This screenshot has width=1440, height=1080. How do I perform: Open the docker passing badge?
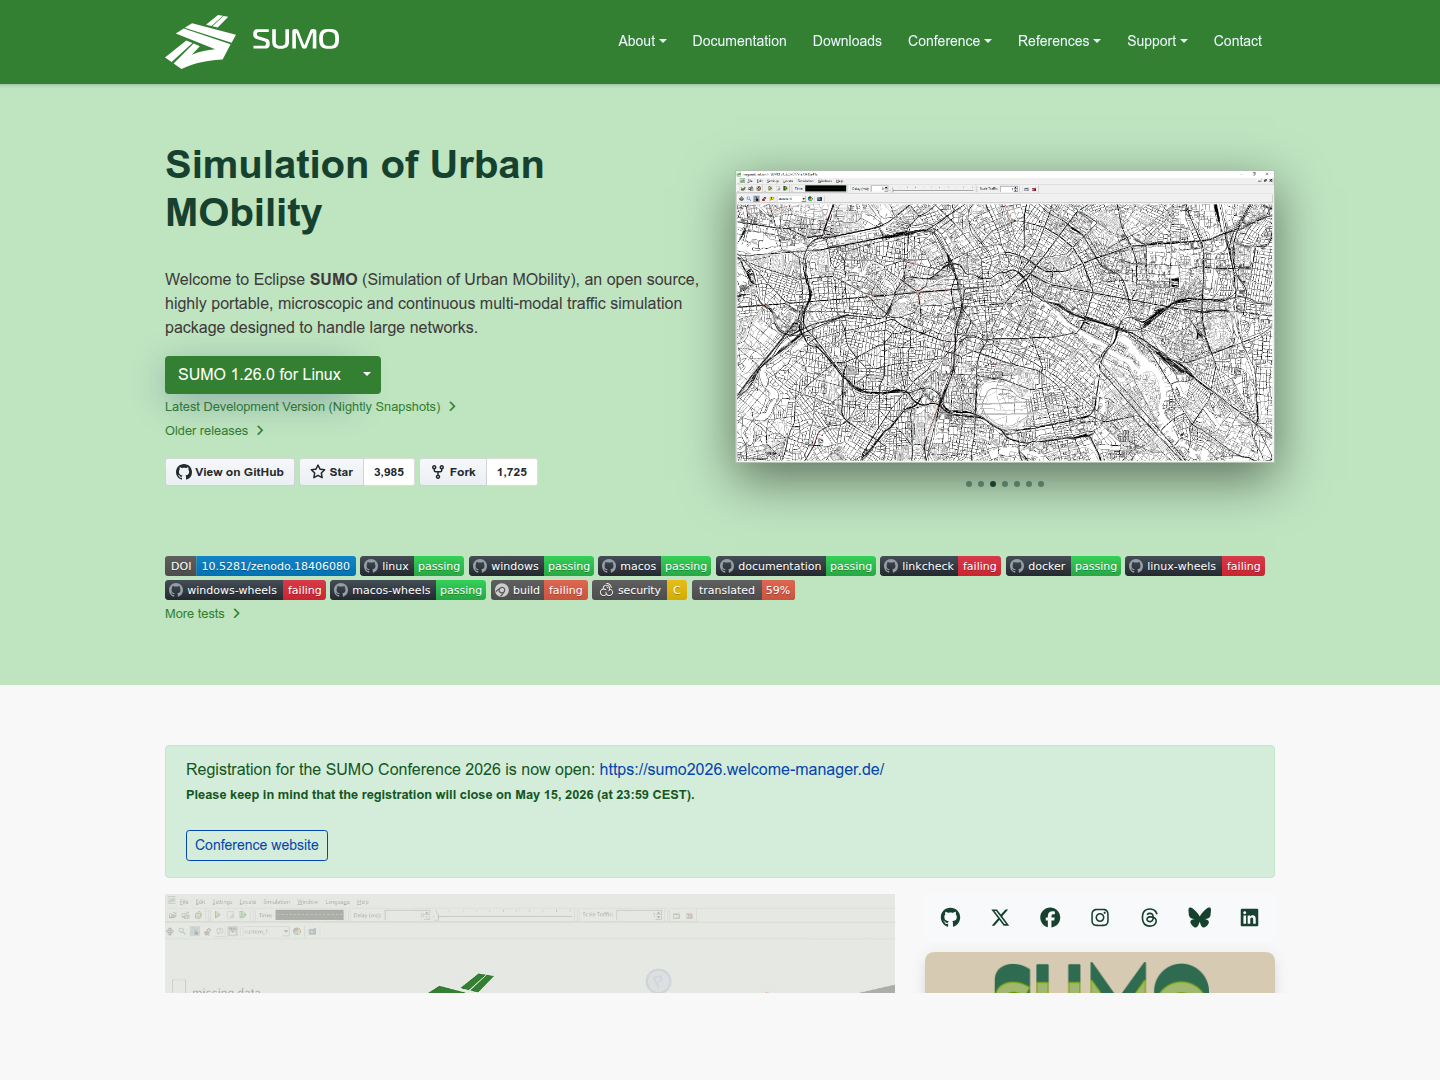click(1063, 566)
